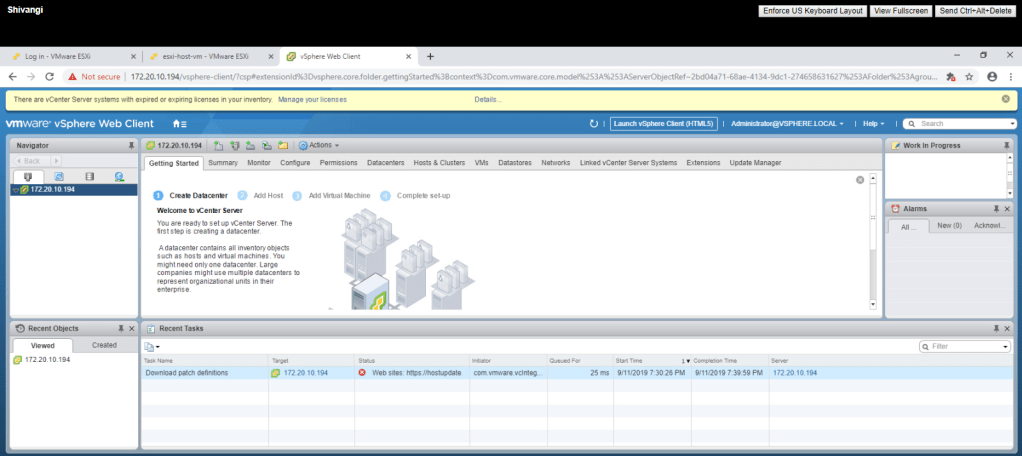
Task: Collapse the 172.20.10.194 tree node arrow
Action: tap(15, 189)
